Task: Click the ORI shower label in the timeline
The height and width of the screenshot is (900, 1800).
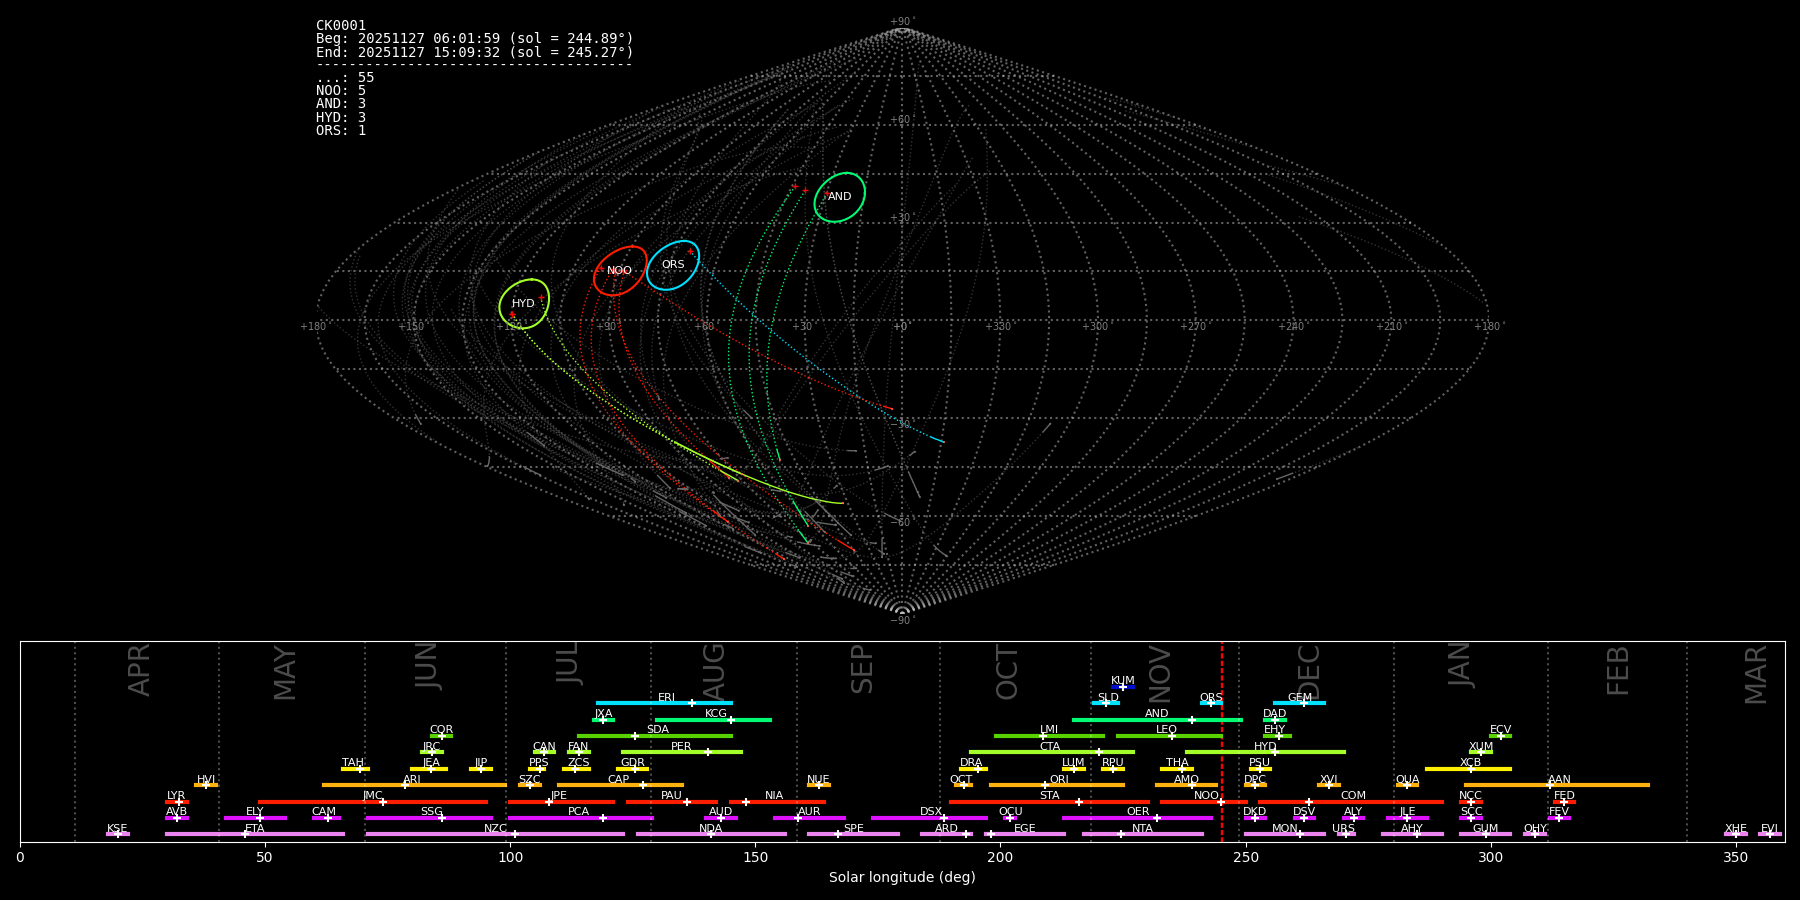Action: pos(1059,780)
